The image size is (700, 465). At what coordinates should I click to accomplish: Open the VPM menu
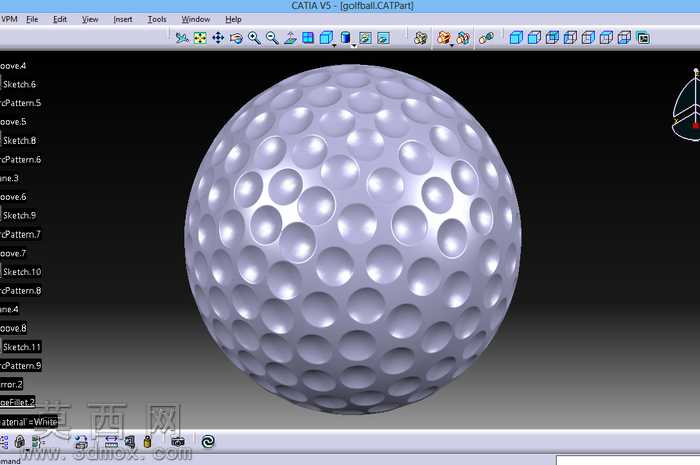coord(9,19)
